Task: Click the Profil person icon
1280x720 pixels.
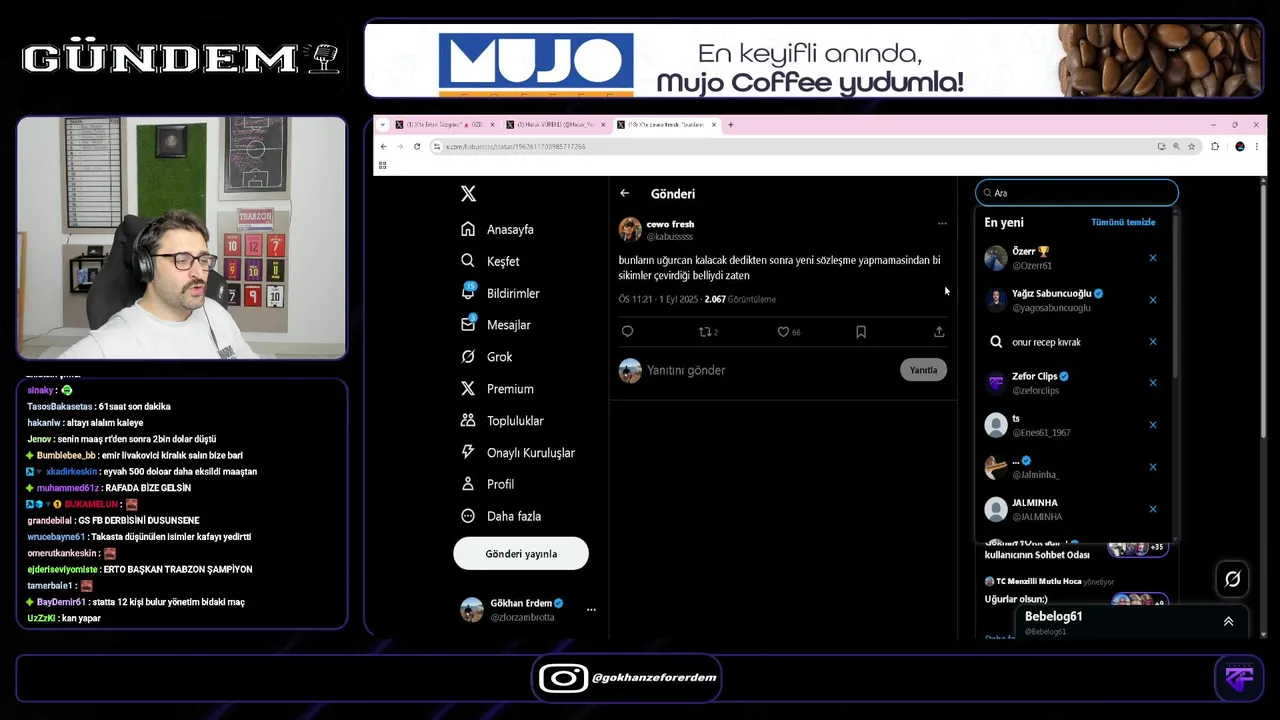Action: click(x=468, y=484)
